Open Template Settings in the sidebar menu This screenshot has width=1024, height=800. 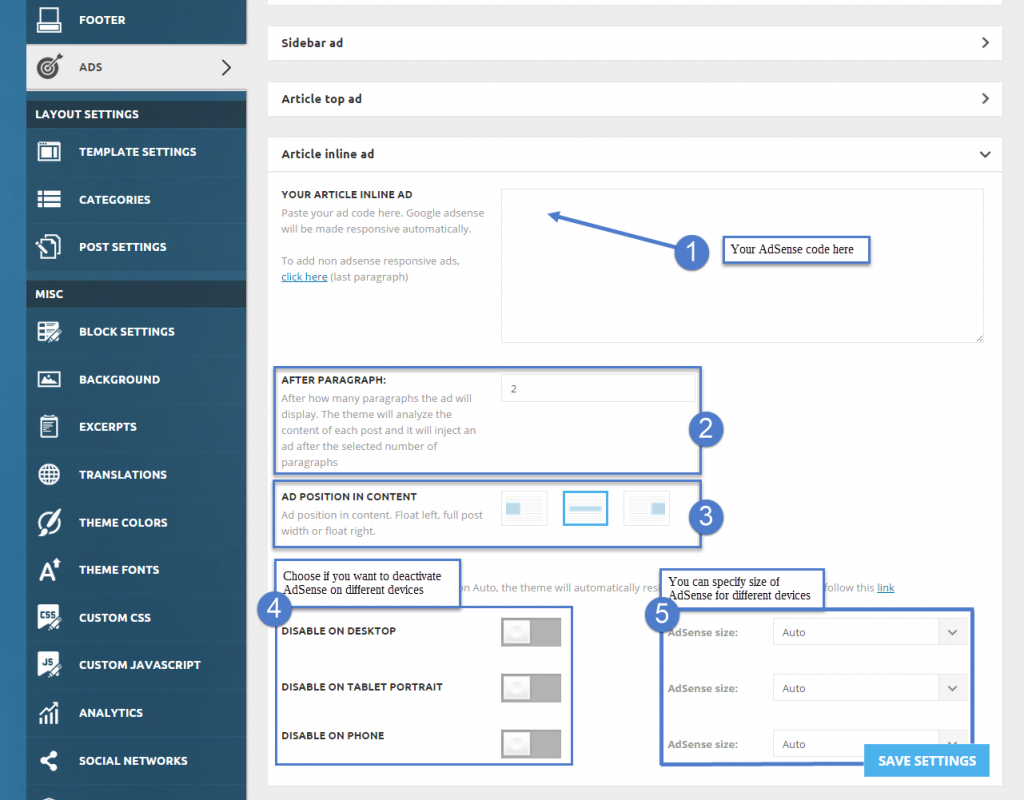pos(137,152)
